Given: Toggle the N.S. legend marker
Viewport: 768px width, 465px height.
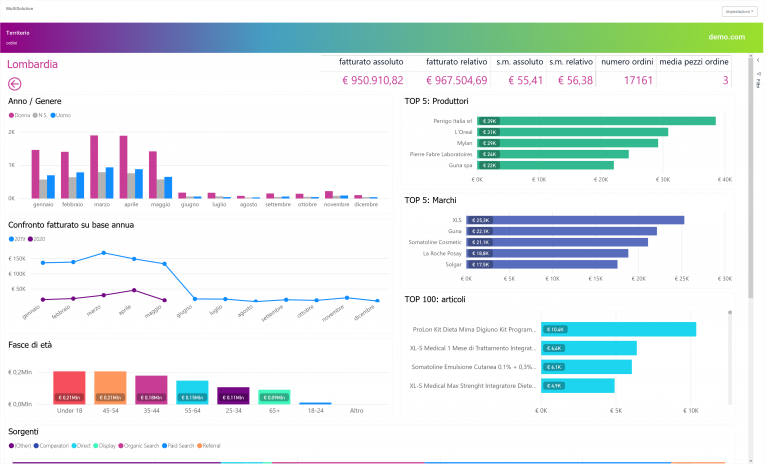Looking at the screenshot, I should pos(35,115).
